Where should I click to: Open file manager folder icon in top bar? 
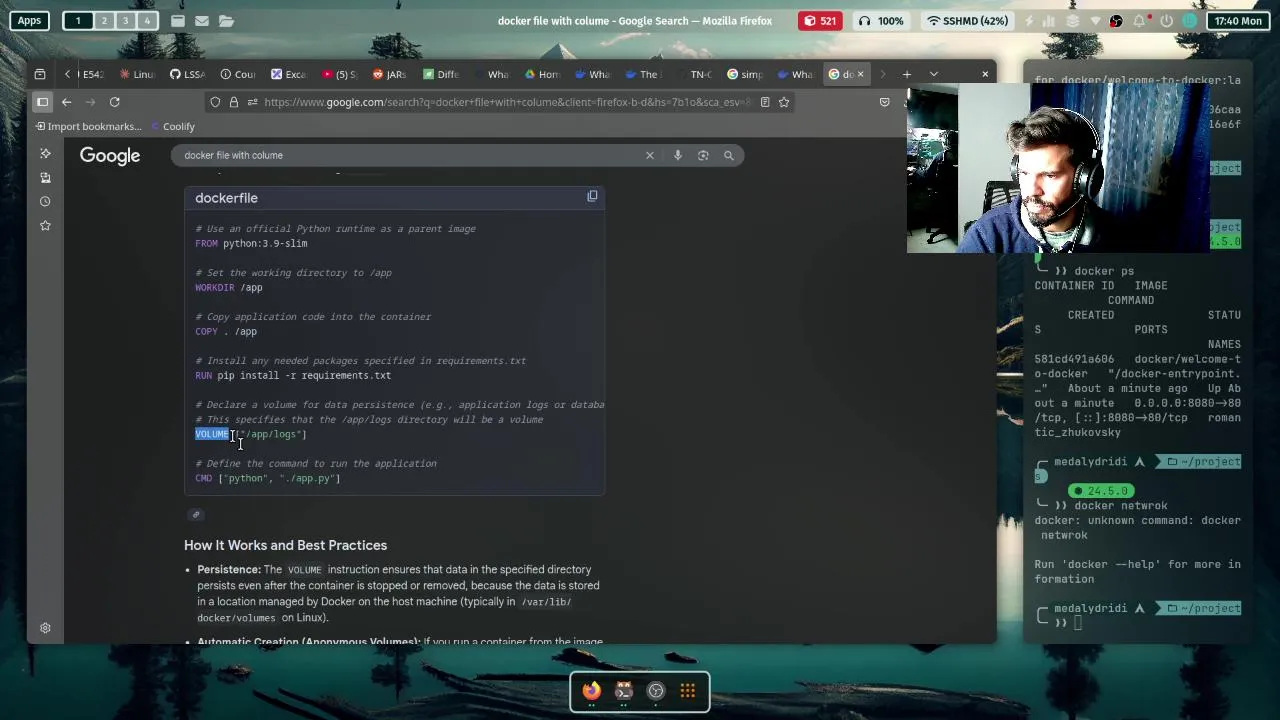pyautogui.click(x=226, y=21)
